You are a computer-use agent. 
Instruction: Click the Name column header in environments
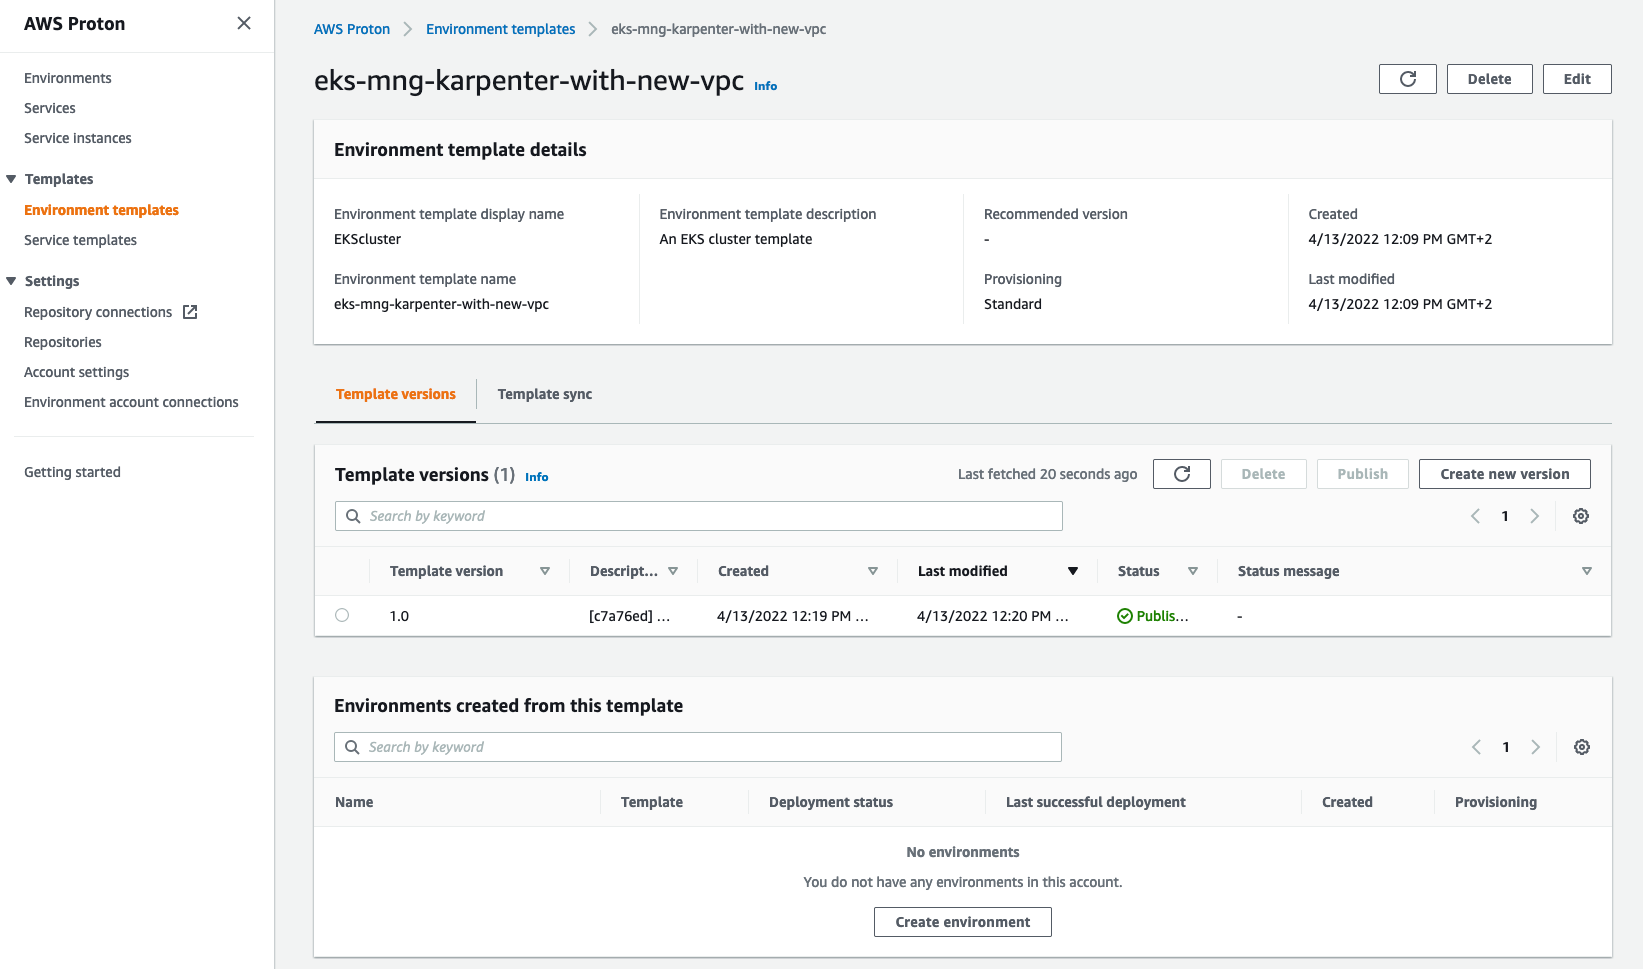[x=354, y=802]
